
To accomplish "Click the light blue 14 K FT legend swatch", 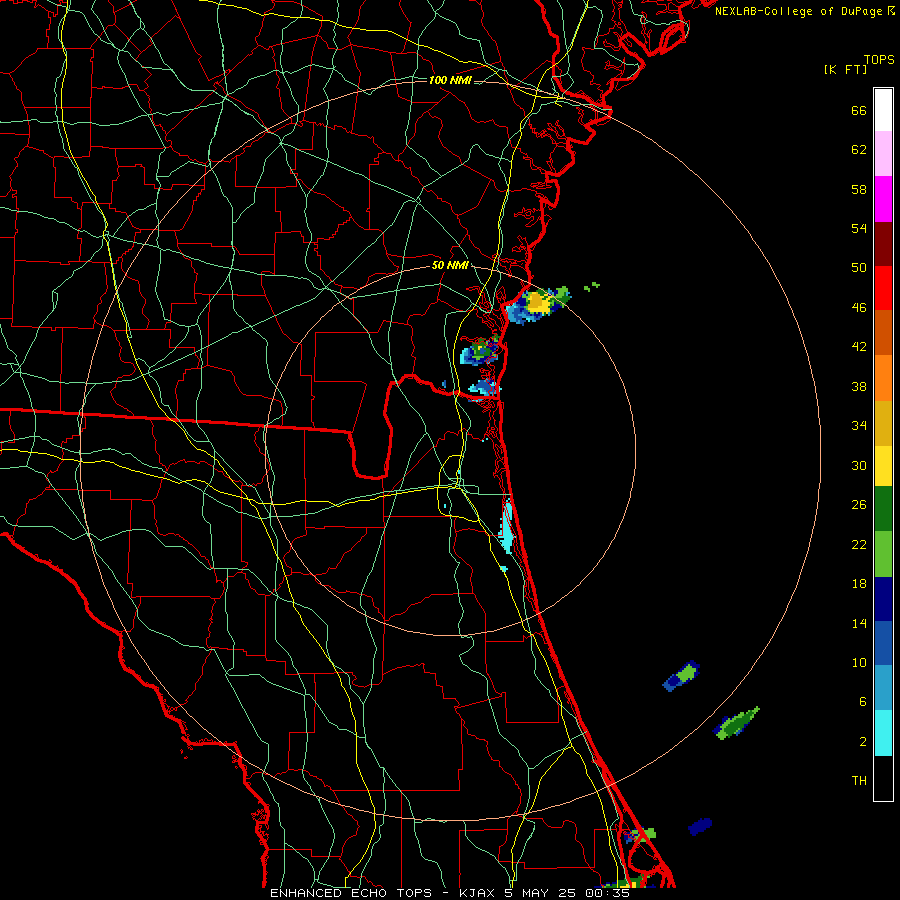I will coord(883,688).
